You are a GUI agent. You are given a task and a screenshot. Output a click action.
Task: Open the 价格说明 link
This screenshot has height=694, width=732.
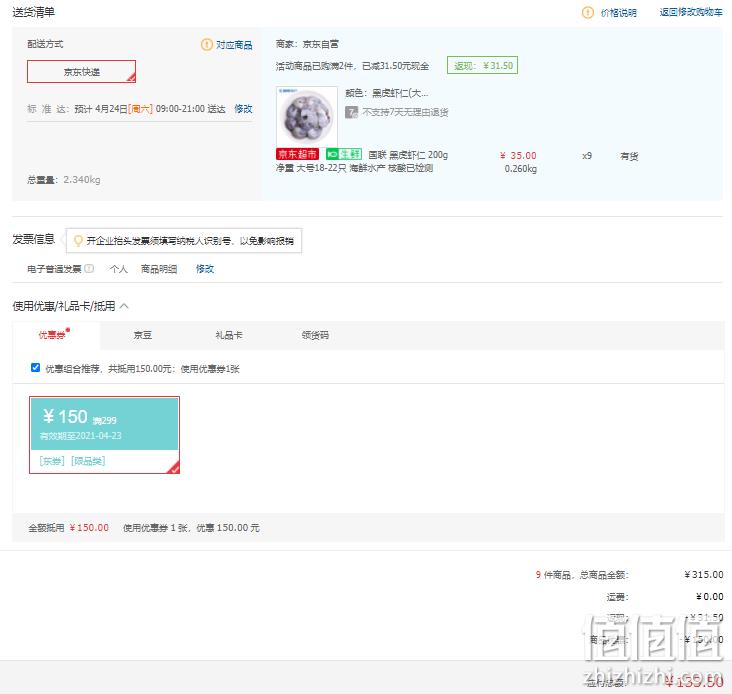pyautogui.click(x=618, y=13)
